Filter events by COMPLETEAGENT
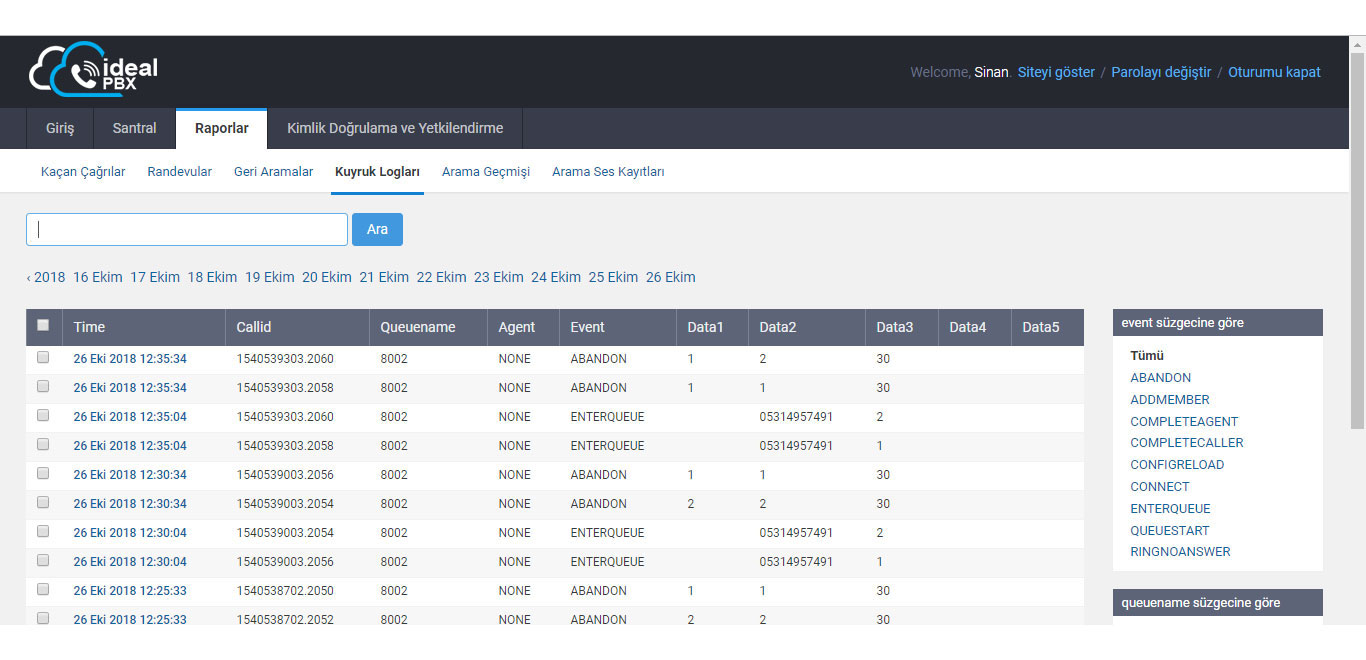The height and width of the screenshot is (660, 1366). (x=1184, y=421)
